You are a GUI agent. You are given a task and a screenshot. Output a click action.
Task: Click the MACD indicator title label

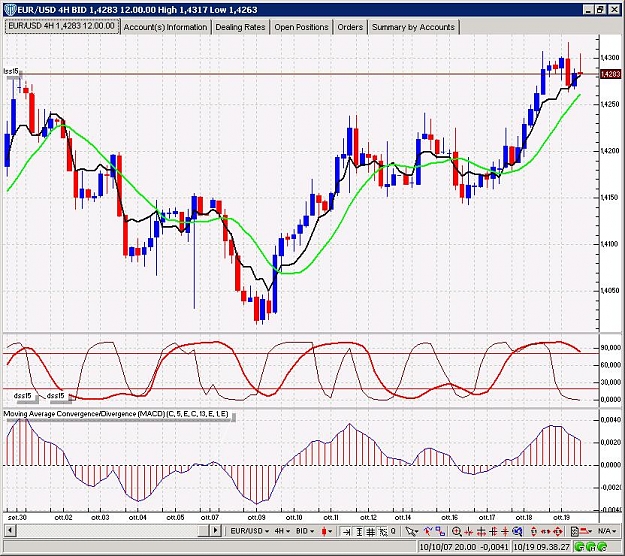(x=116, y=414)
